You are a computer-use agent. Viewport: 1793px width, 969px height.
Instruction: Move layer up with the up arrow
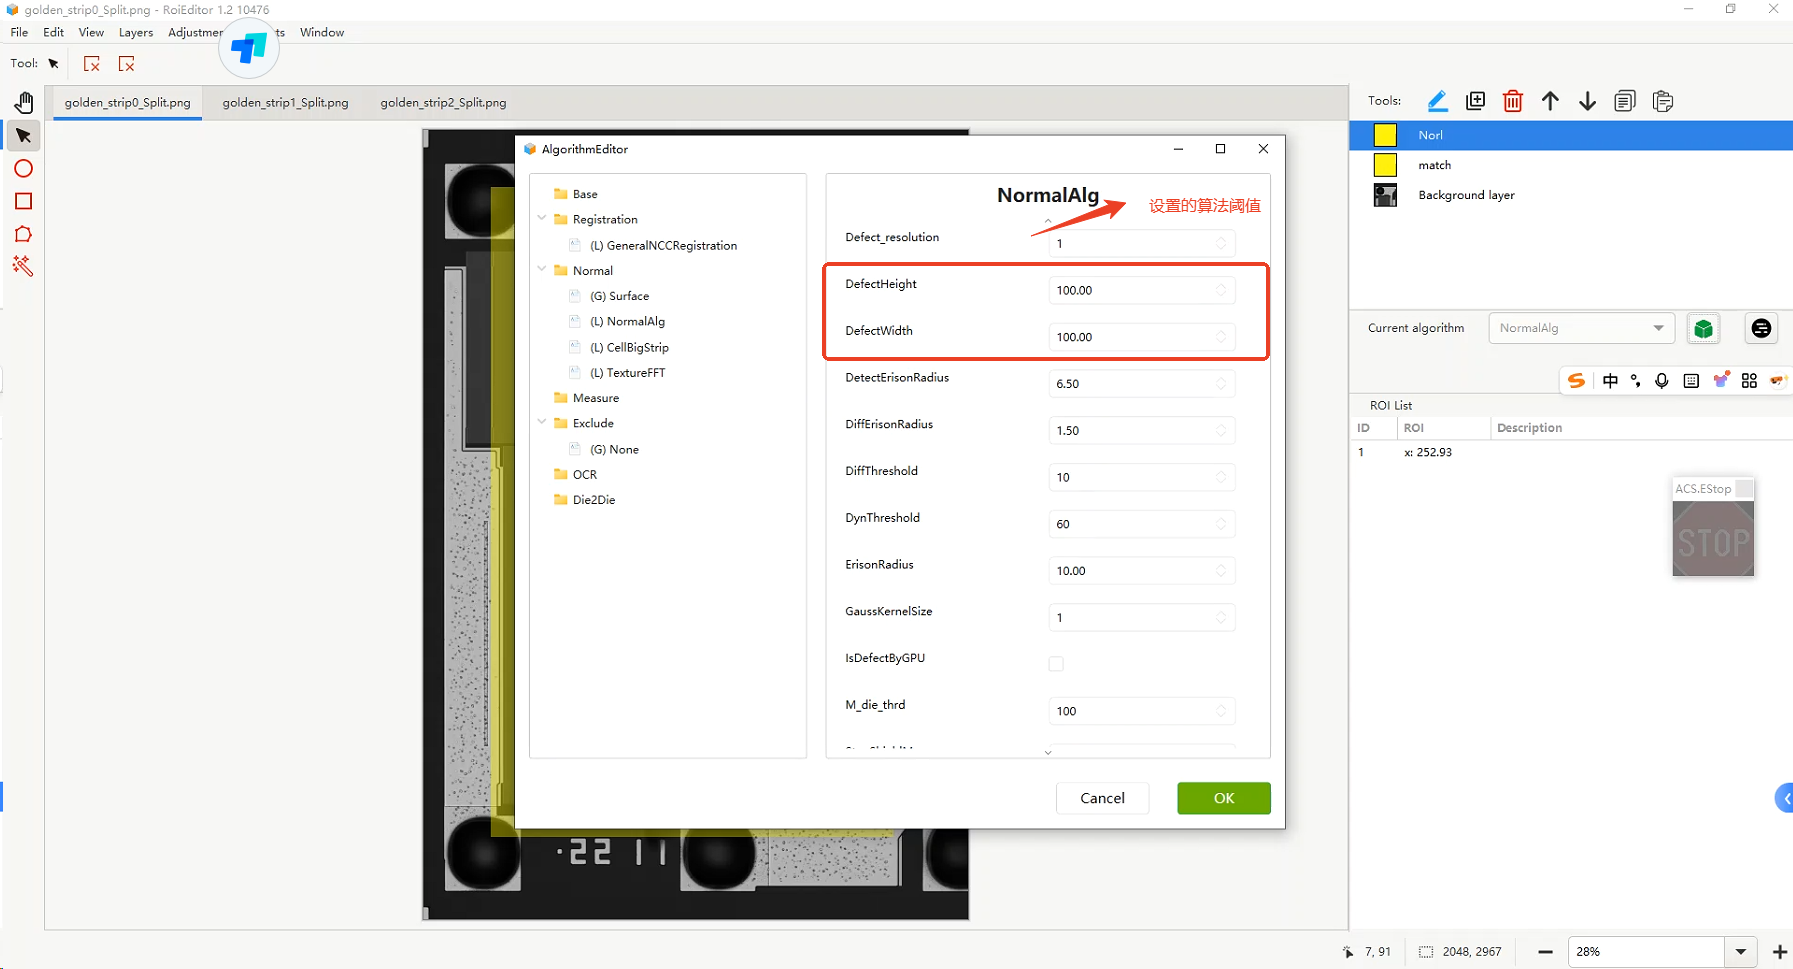point(1550,101)
